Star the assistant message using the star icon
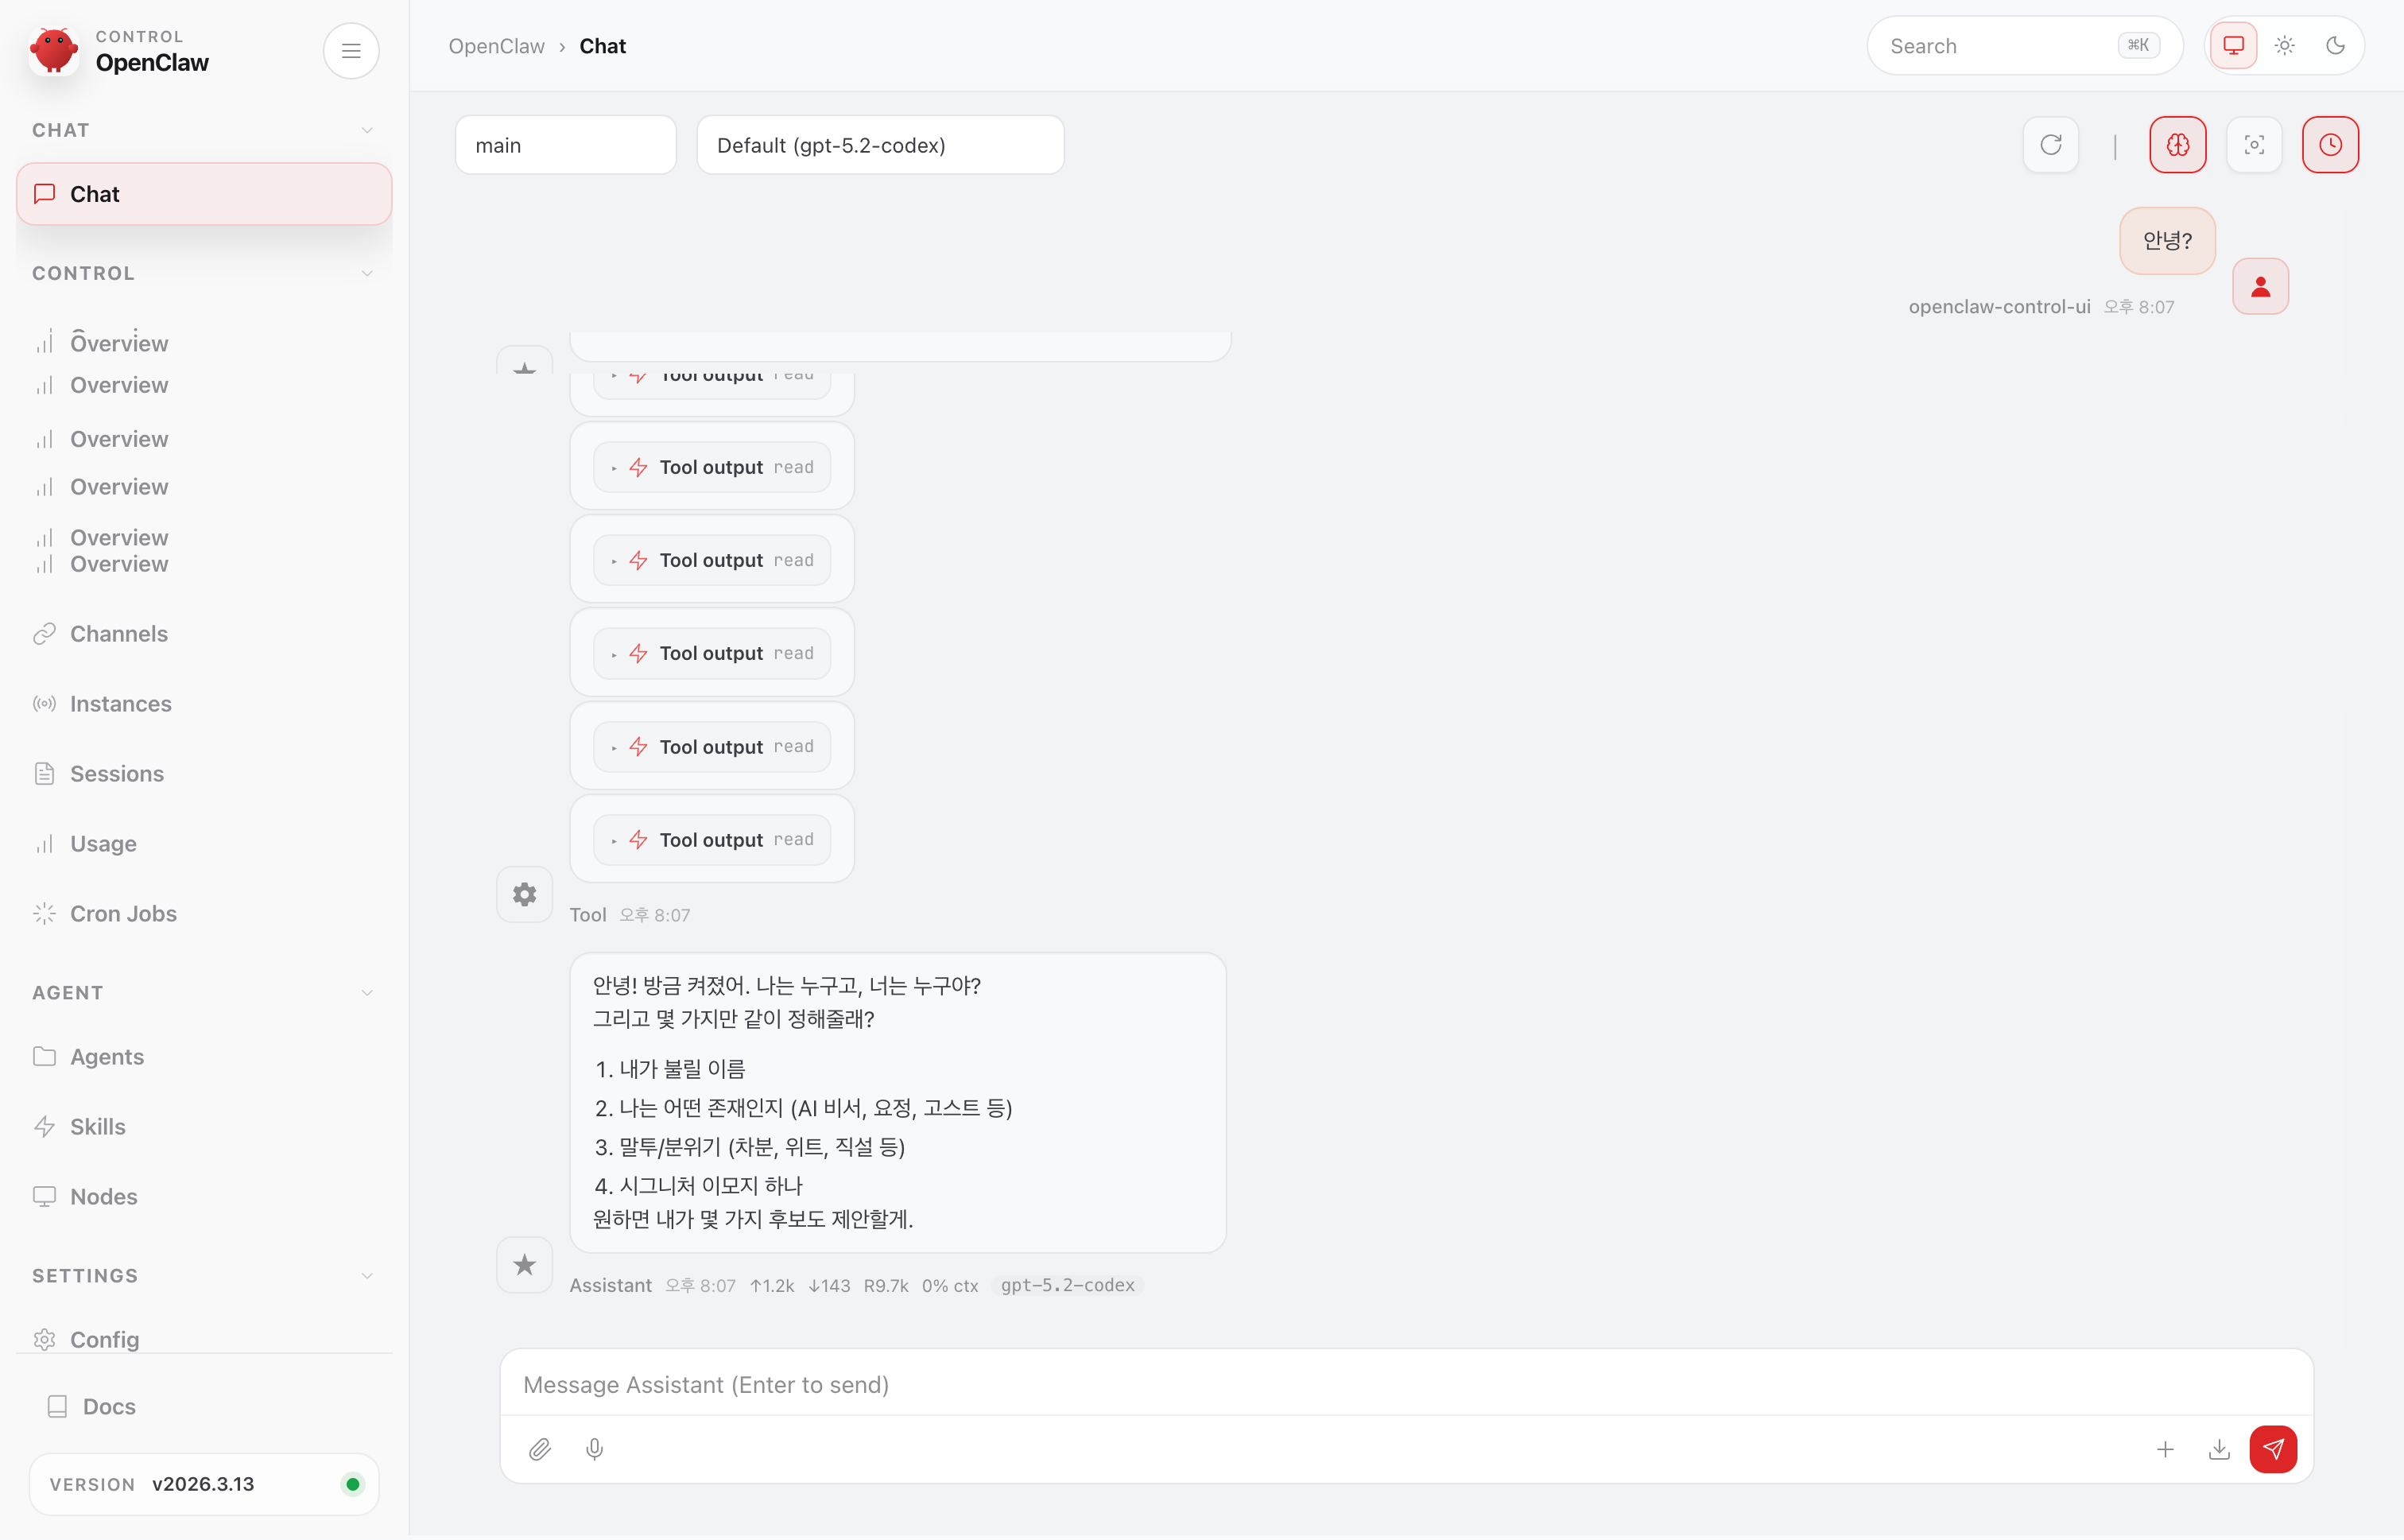Screen dimensions: 2404x1540 pyautogui.click(x=524, y=1264)
